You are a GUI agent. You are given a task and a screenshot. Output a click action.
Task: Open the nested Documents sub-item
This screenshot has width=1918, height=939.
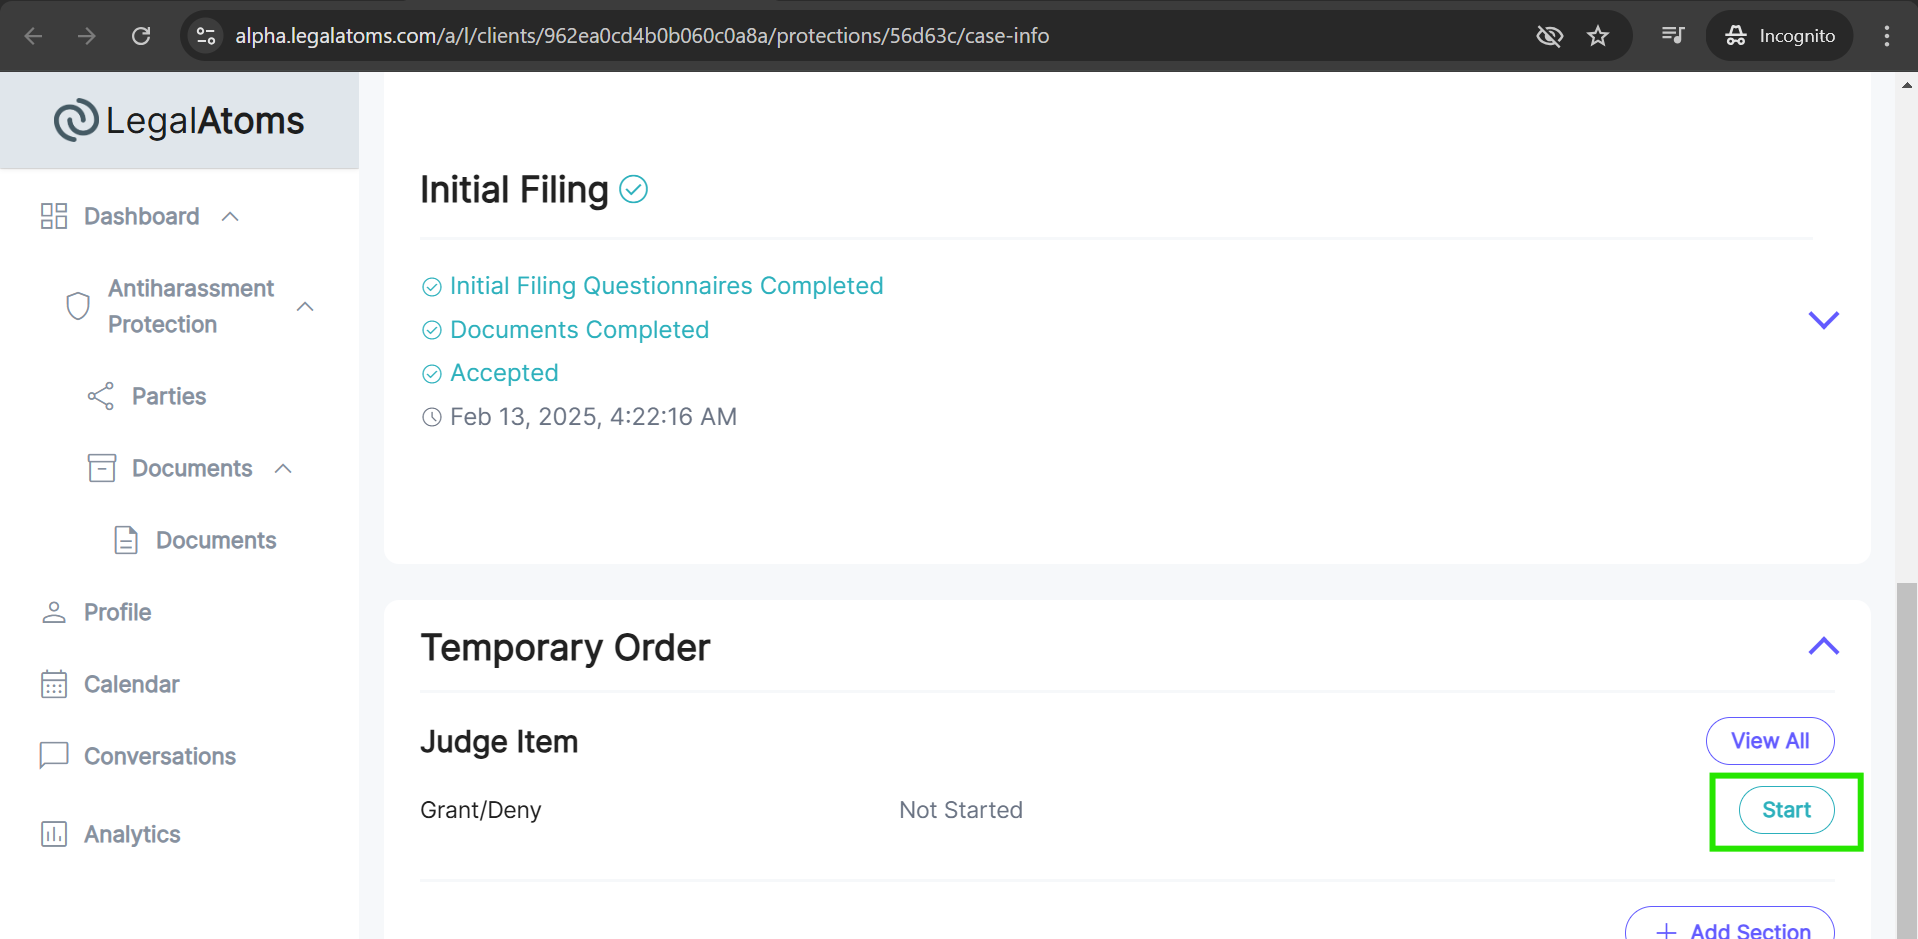(216, 540)
